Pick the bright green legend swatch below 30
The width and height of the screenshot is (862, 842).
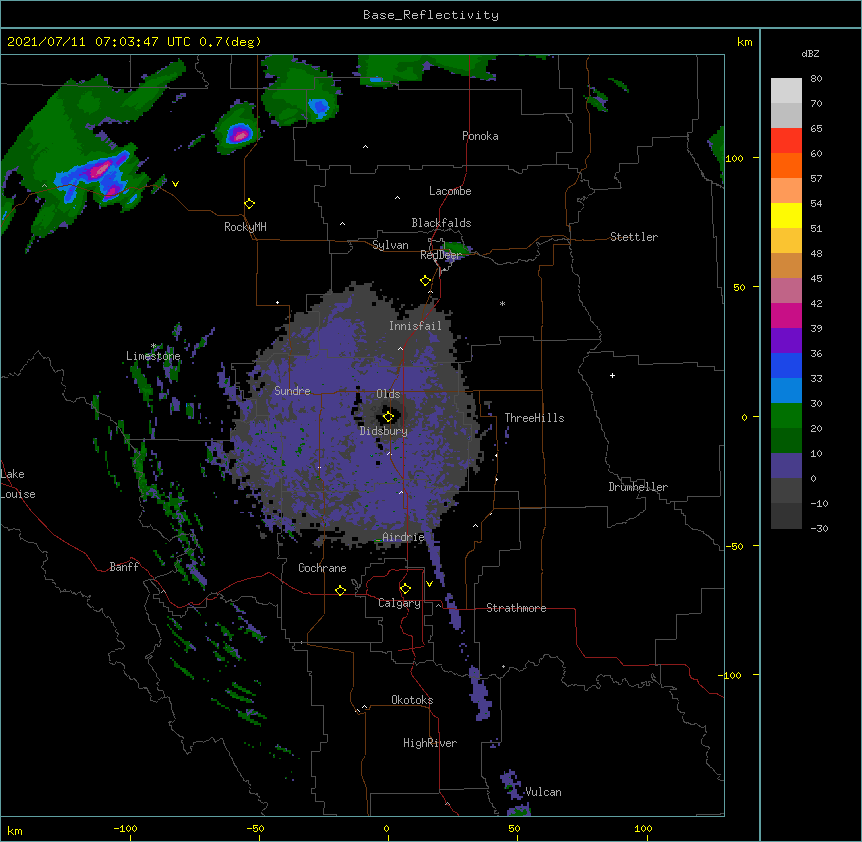[x=786, y=416]
